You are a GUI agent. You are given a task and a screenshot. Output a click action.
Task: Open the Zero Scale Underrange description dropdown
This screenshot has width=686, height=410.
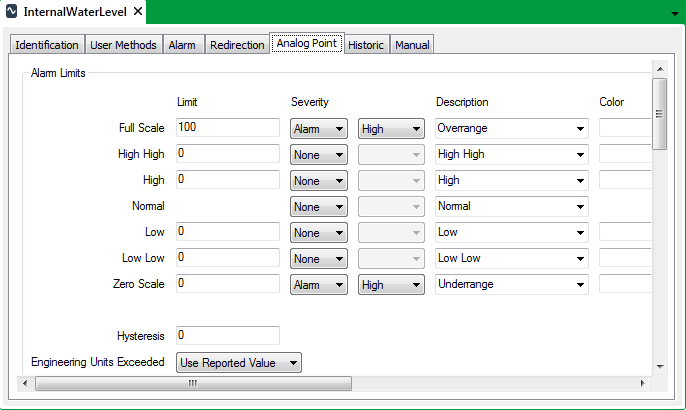click(511, 284)
